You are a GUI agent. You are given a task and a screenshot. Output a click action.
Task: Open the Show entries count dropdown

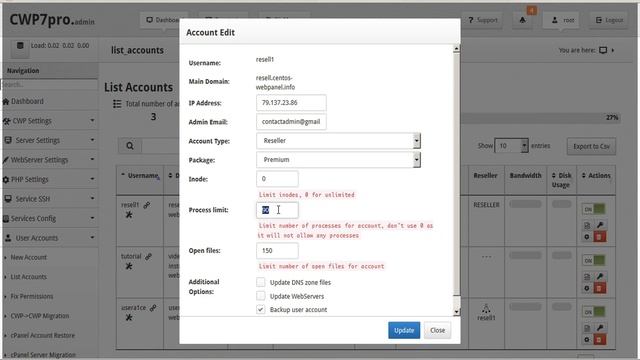pos(511,146)
